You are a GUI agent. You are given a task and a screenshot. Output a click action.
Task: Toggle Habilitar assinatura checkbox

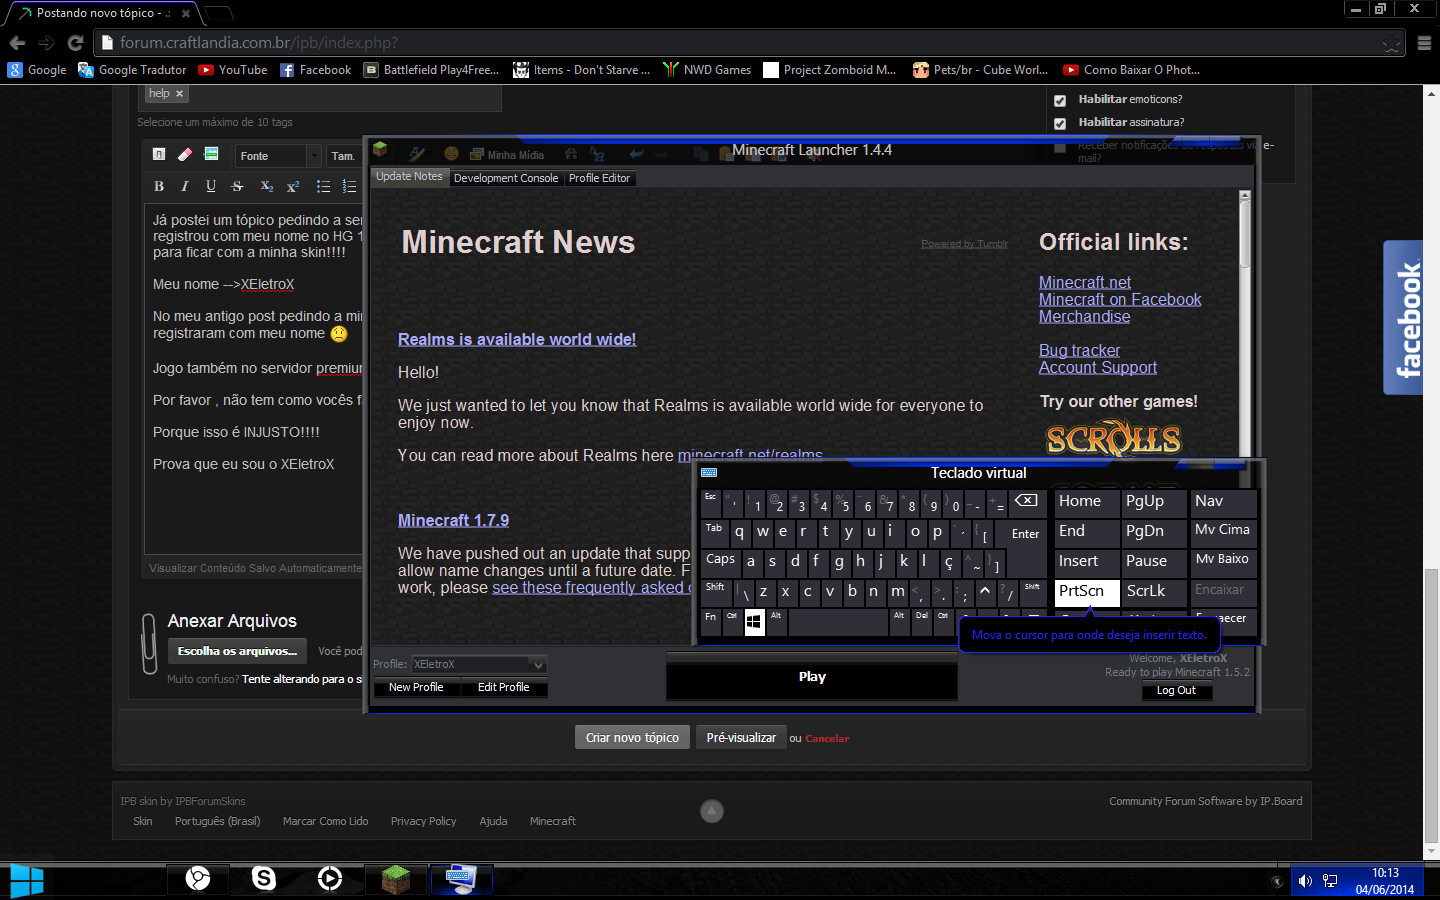1060,123
